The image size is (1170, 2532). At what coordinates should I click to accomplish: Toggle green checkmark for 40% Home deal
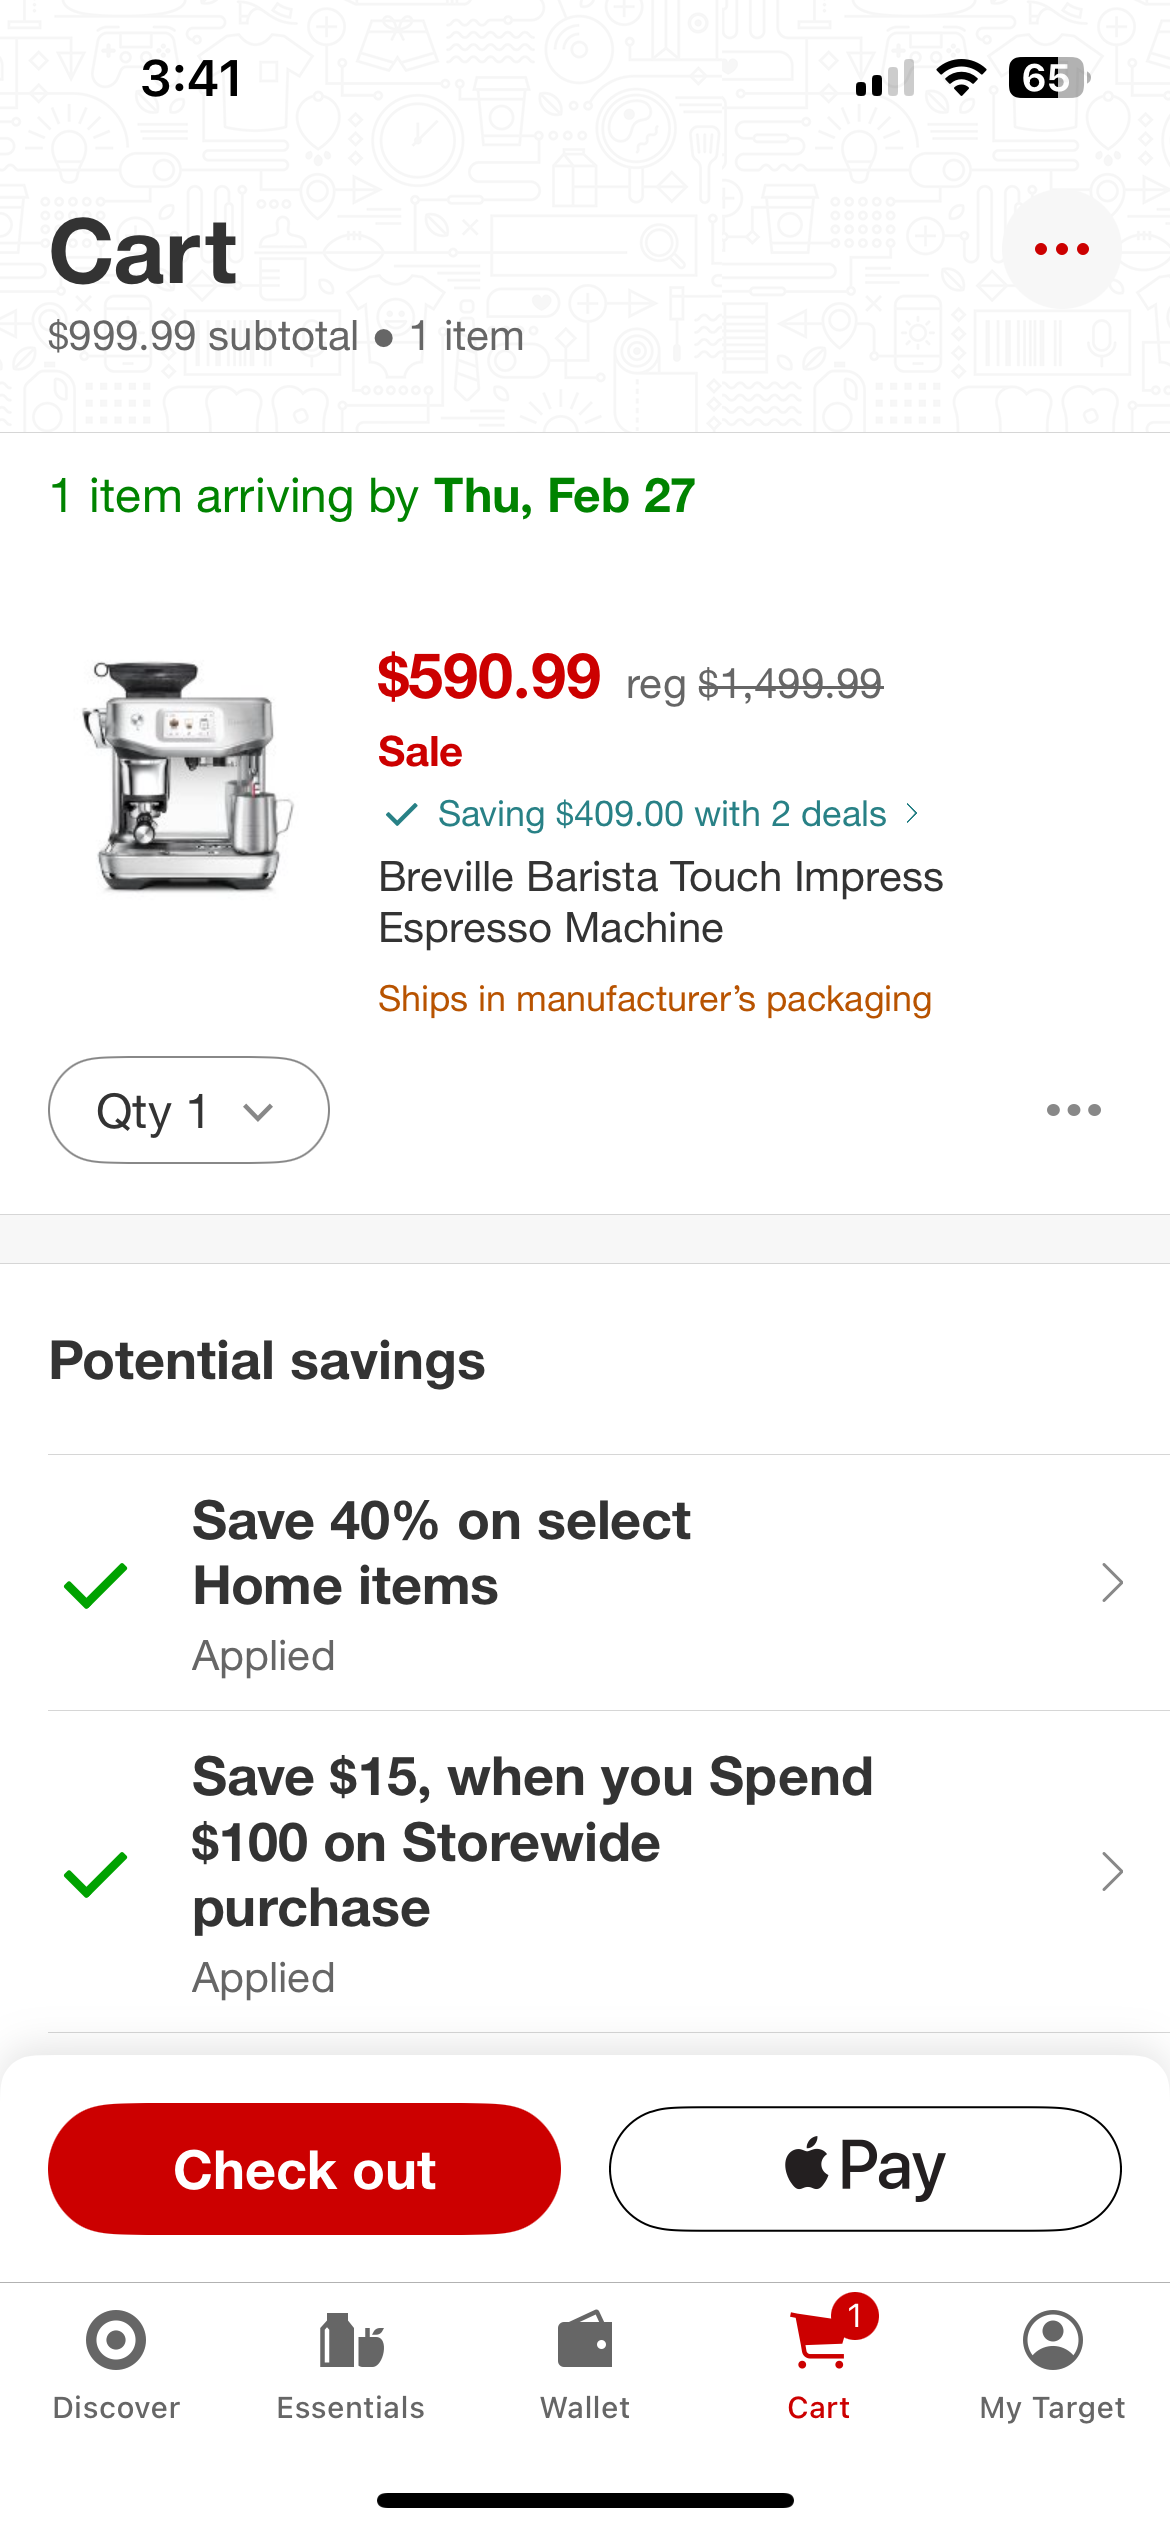coord(95,1584)
